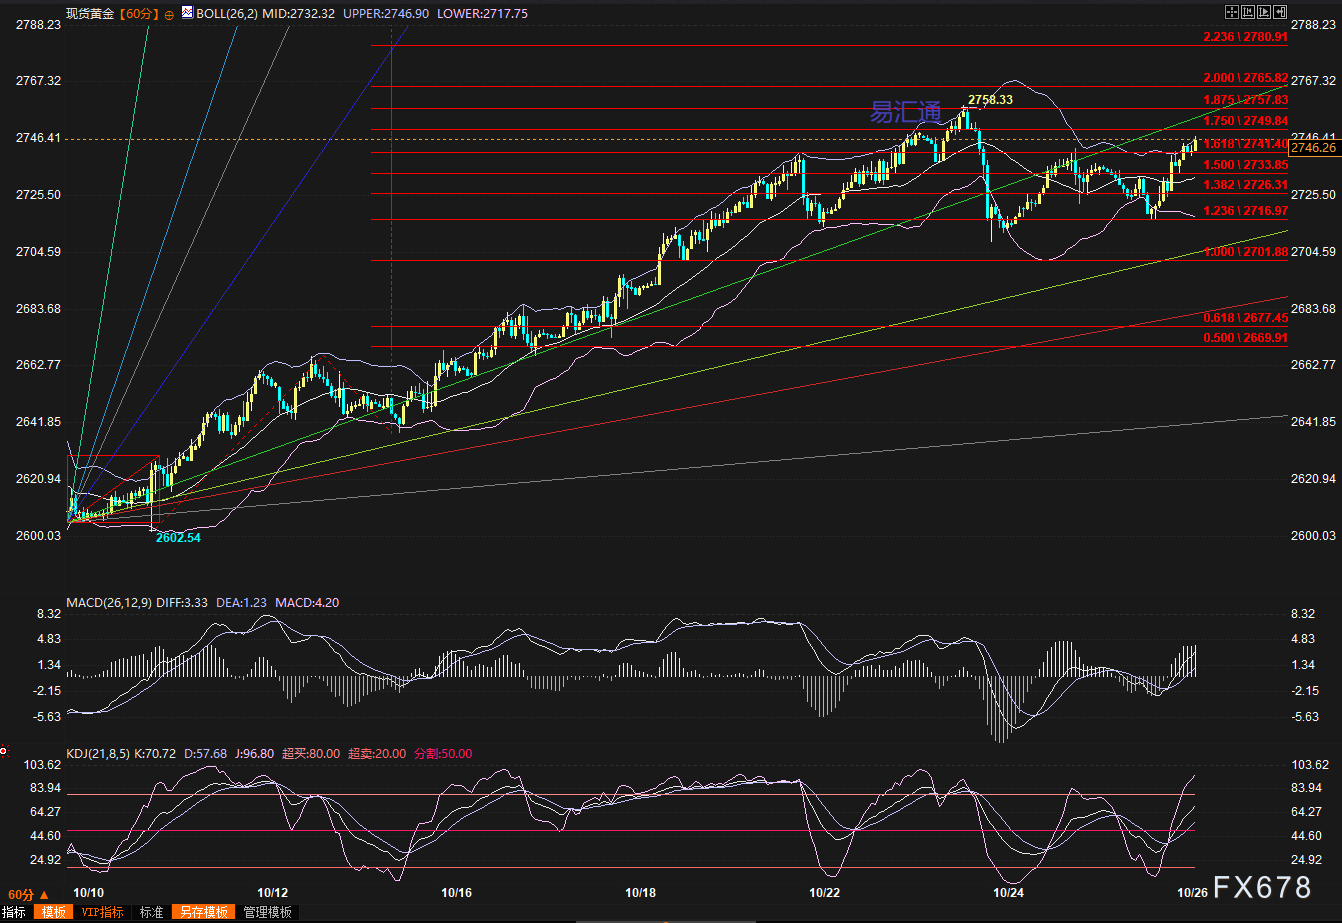Click the 另存模板 button
The image size is (1342, 923).
click(x=203, y=912)
